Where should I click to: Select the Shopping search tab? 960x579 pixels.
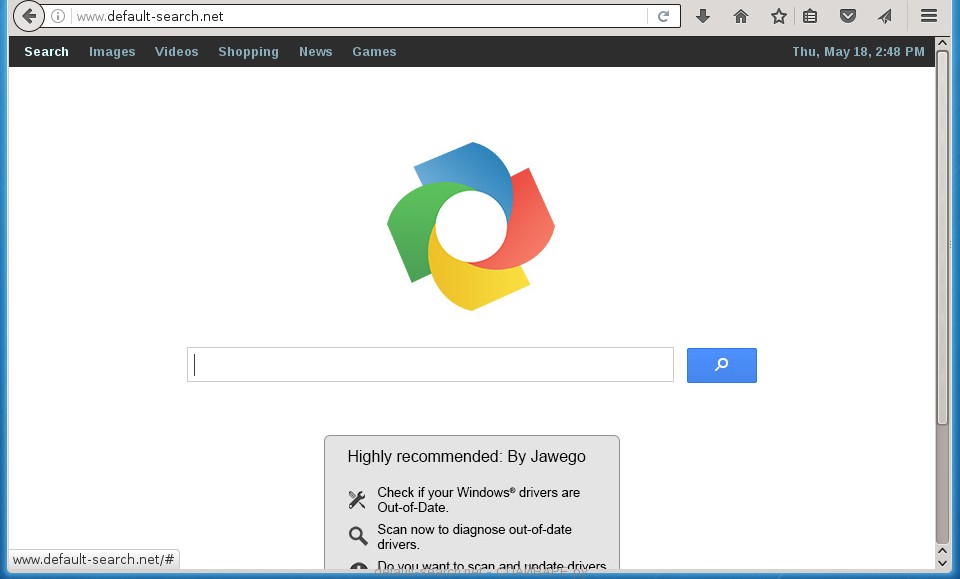tap(248, 51)
